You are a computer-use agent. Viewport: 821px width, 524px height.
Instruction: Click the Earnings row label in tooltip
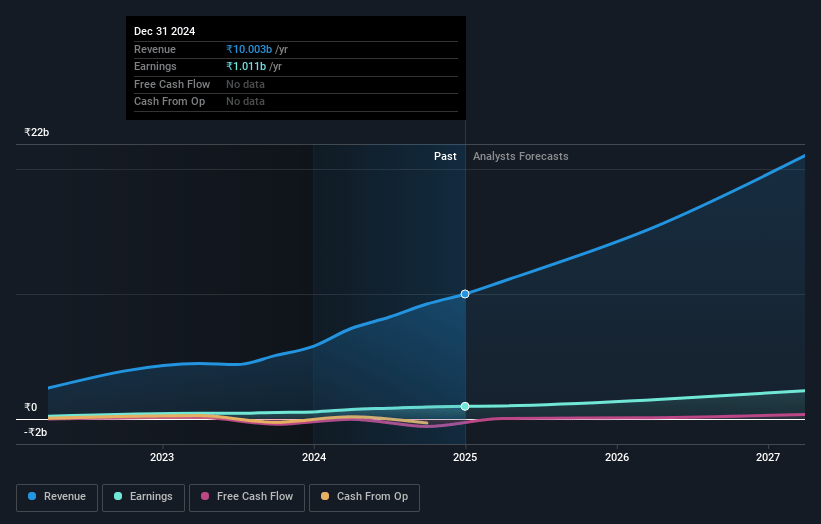click(155, 66)
